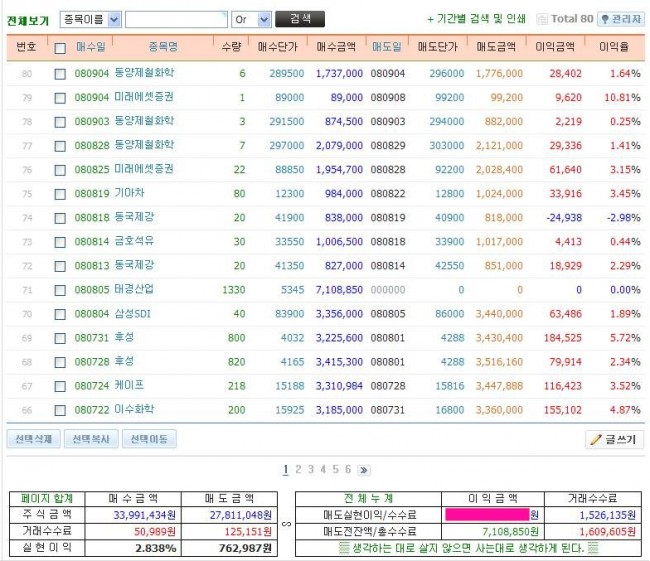Viewport: 650px width, 561px height.
Task: Open 후성 entry dated 080728
Action: click(x=124, y=362)
